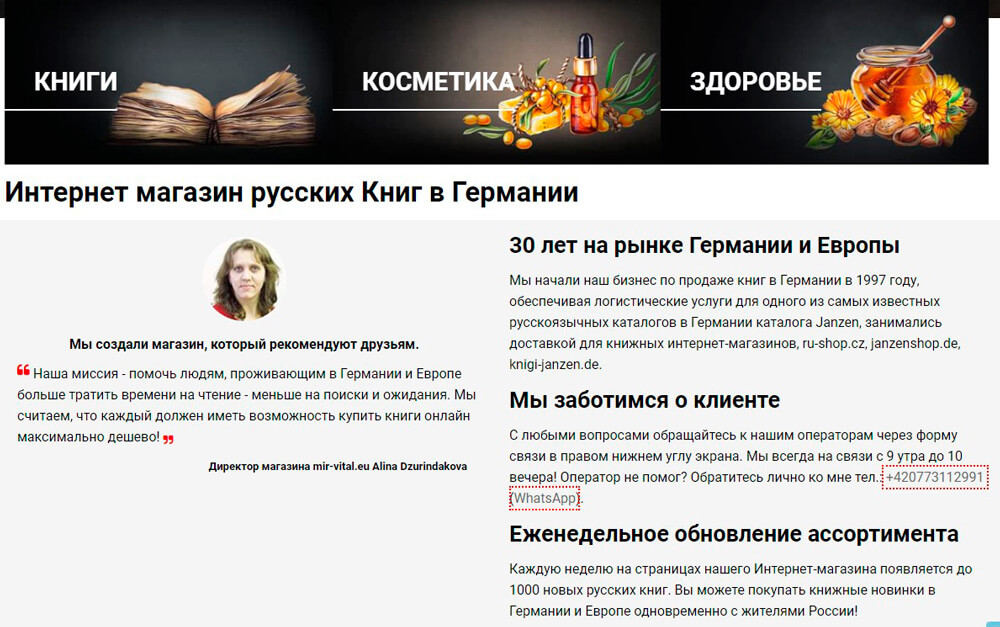The height and width of the screenshot is (627, 1000).
Task: Call the phone number +420773112991
Action: coord(935,477)
